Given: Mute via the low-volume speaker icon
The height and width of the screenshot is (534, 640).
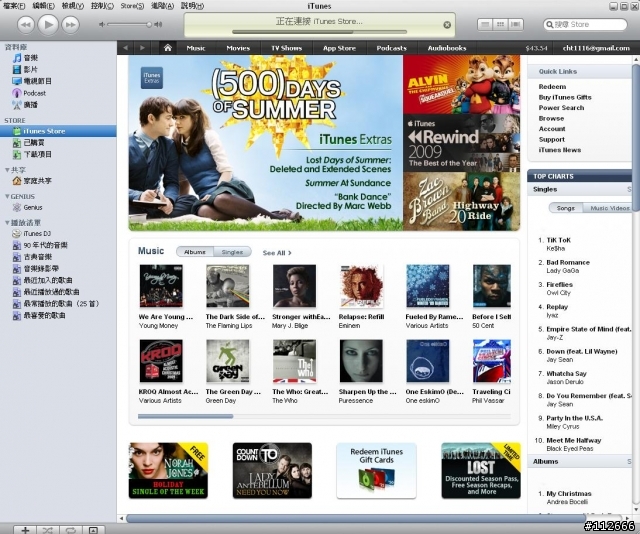Looking at the screenshot, I should click(102, 25).
